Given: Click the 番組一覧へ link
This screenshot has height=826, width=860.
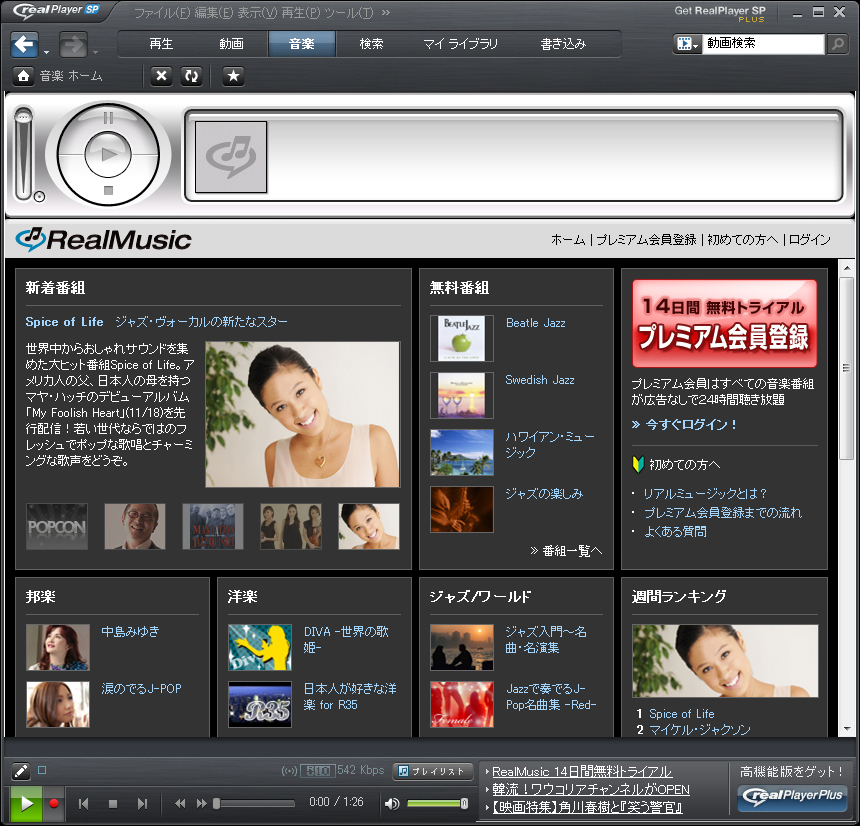Looking at the screenshot, I should [566, 551].
